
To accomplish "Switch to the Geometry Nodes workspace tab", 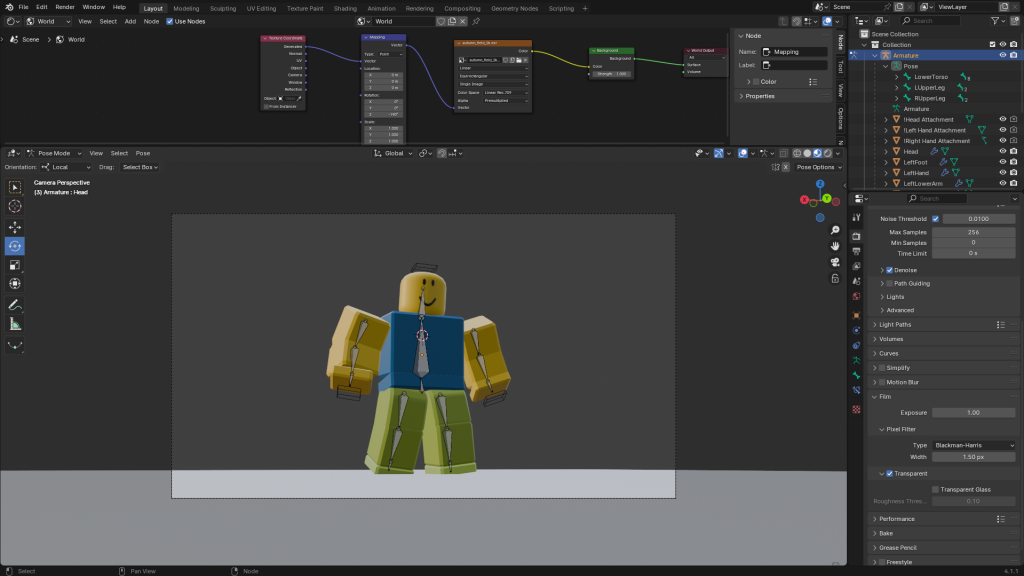I will click(515, 8).
